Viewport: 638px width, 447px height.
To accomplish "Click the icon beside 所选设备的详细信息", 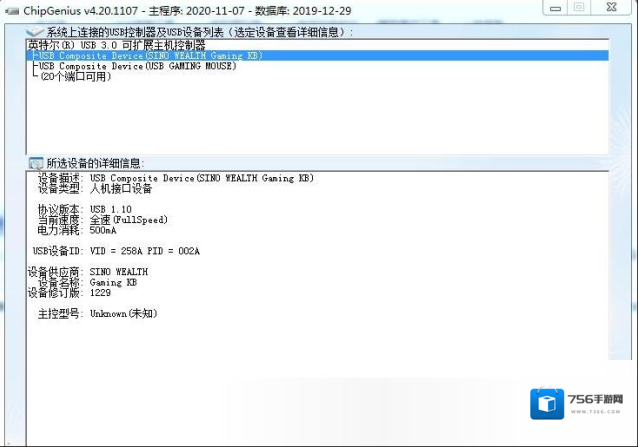I will point(36,163).
